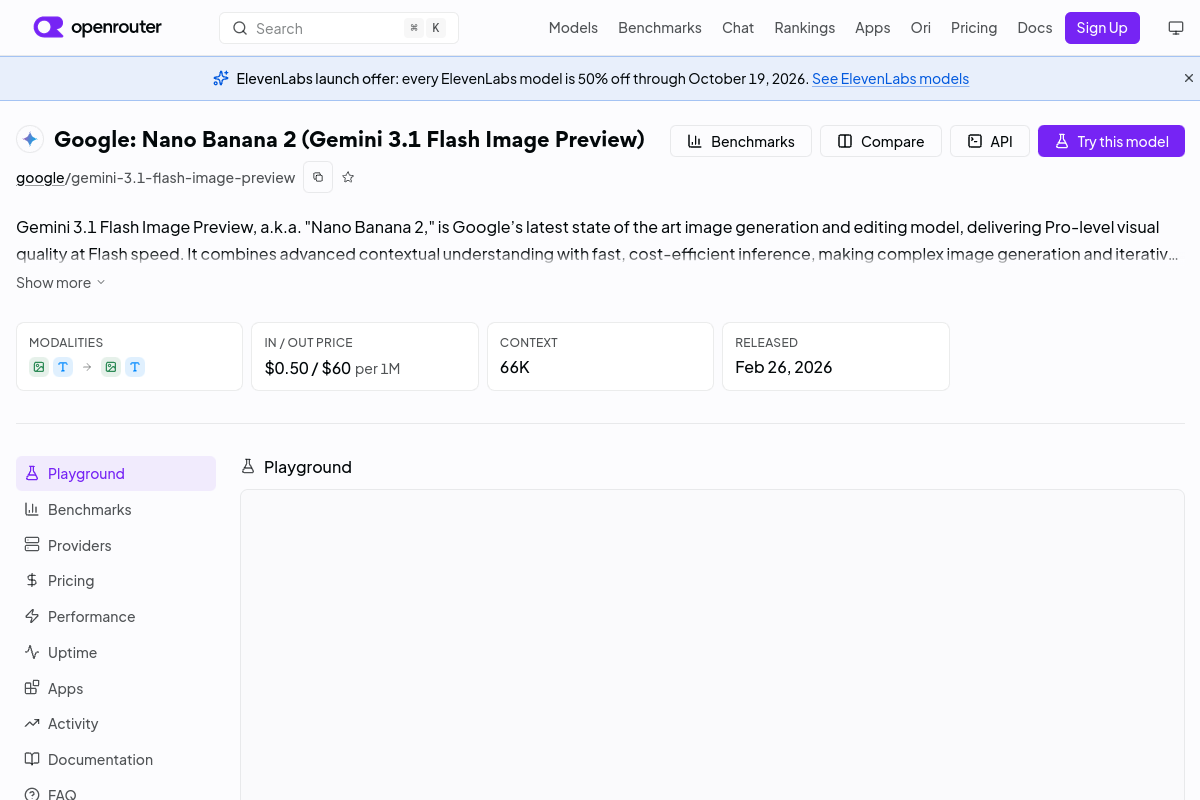Favorite the model with star icon

pos(348,177)
